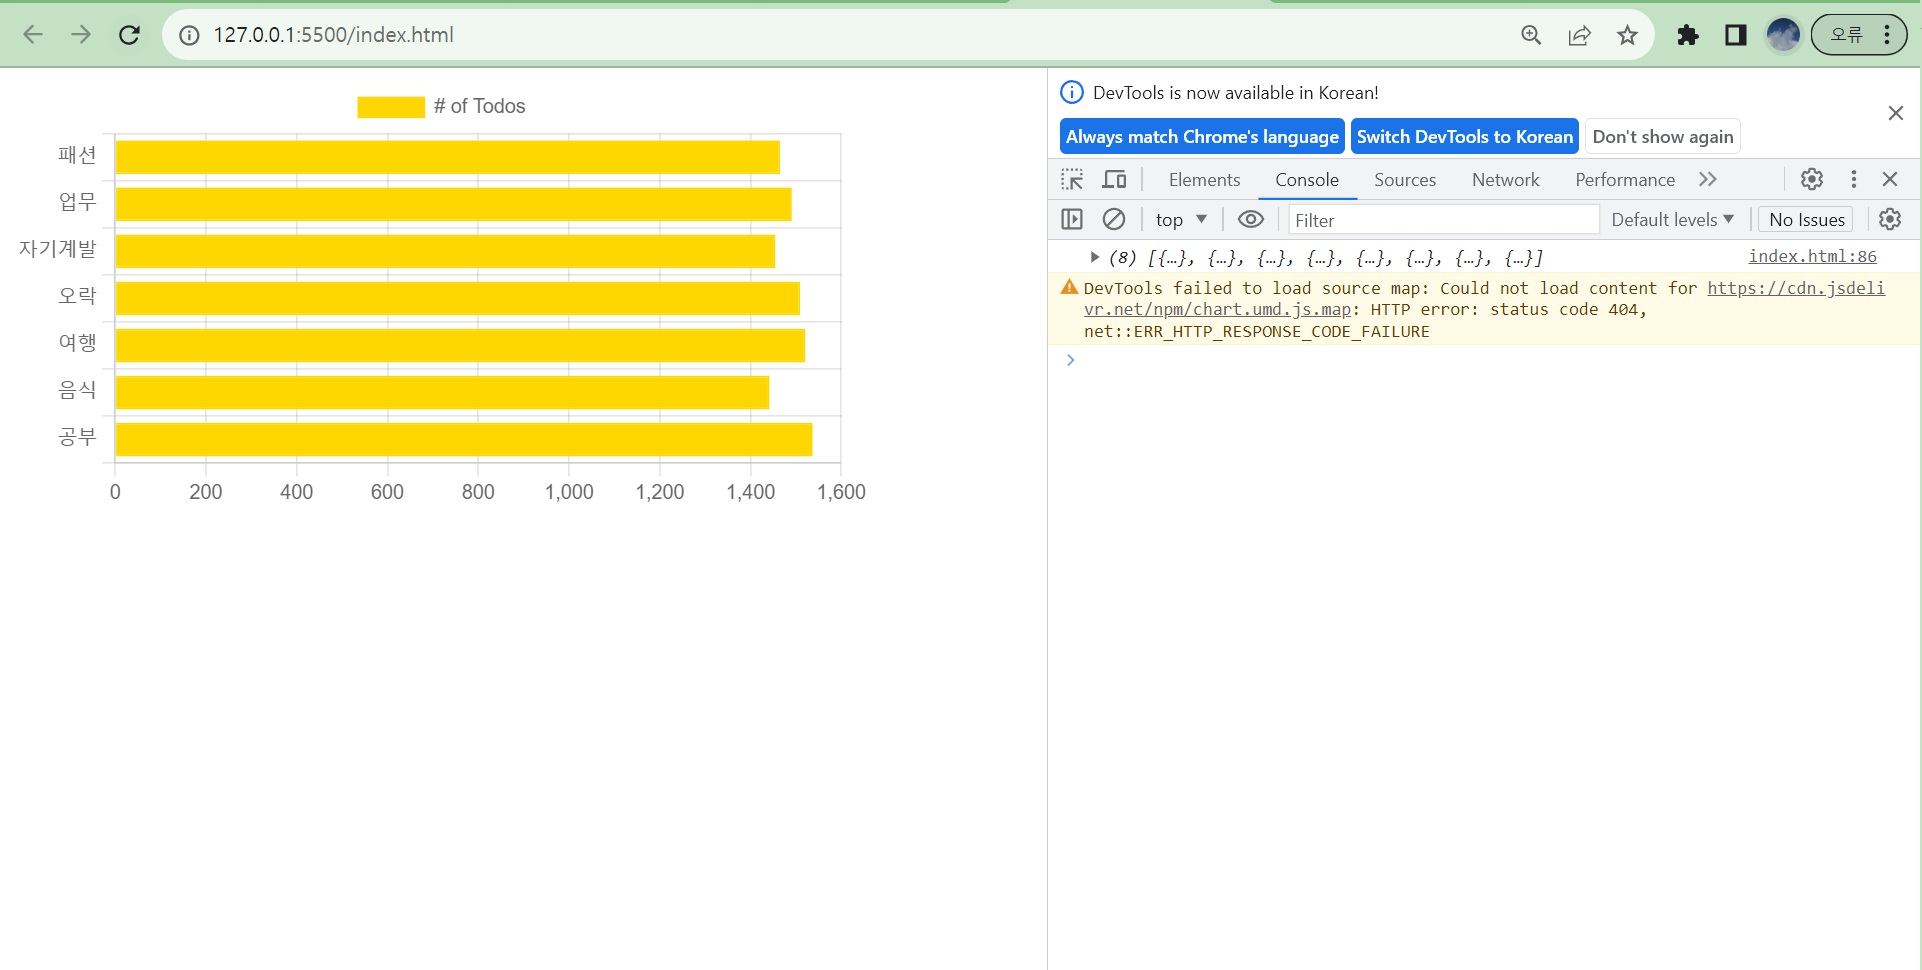Viewport: 1922px width, 970px height.
Task: Click the # of Todos legend label
Action: [x=479, y=107]
